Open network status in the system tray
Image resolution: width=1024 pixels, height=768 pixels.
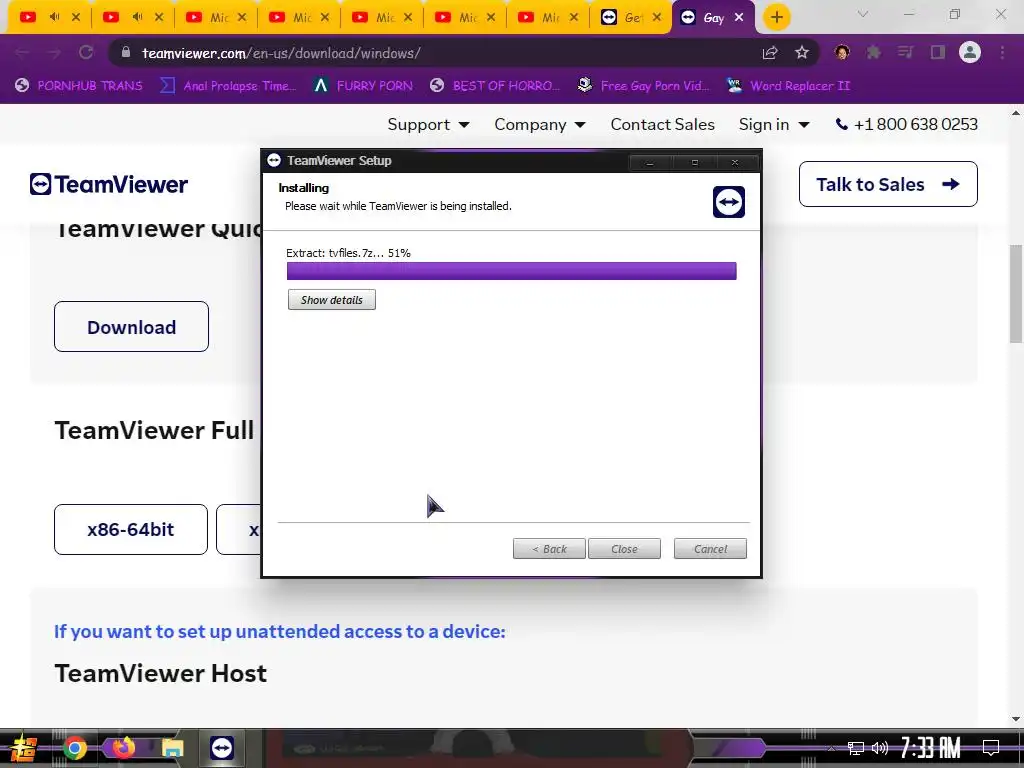click(856, 748)
